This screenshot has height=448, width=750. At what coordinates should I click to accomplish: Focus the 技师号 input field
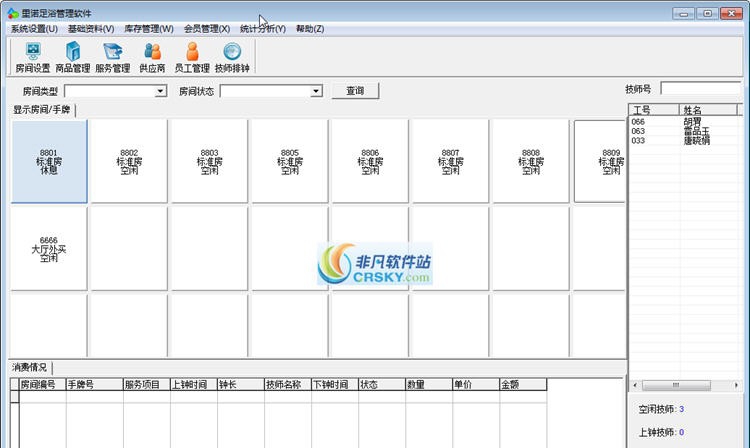(701, 88)
